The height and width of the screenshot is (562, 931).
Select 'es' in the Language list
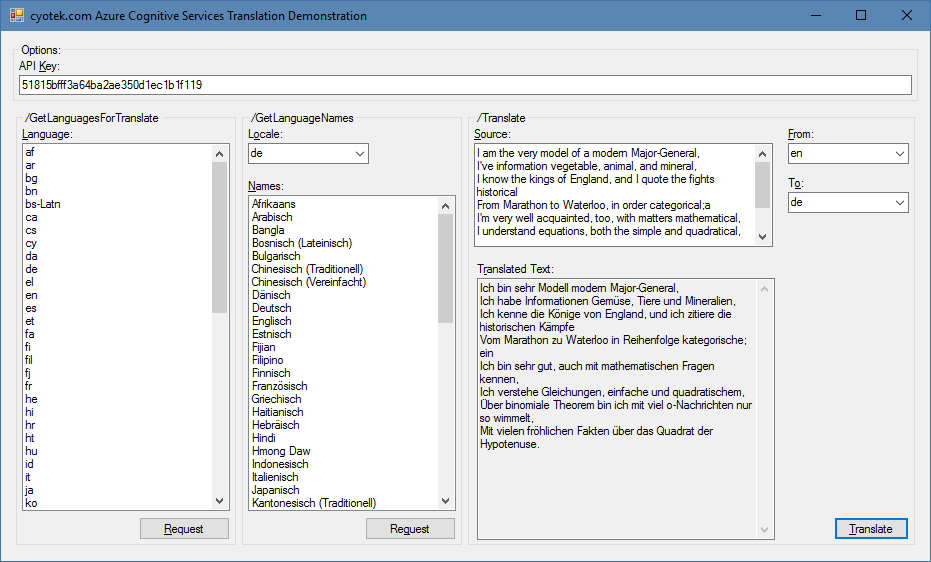click(x=118, y=309)
